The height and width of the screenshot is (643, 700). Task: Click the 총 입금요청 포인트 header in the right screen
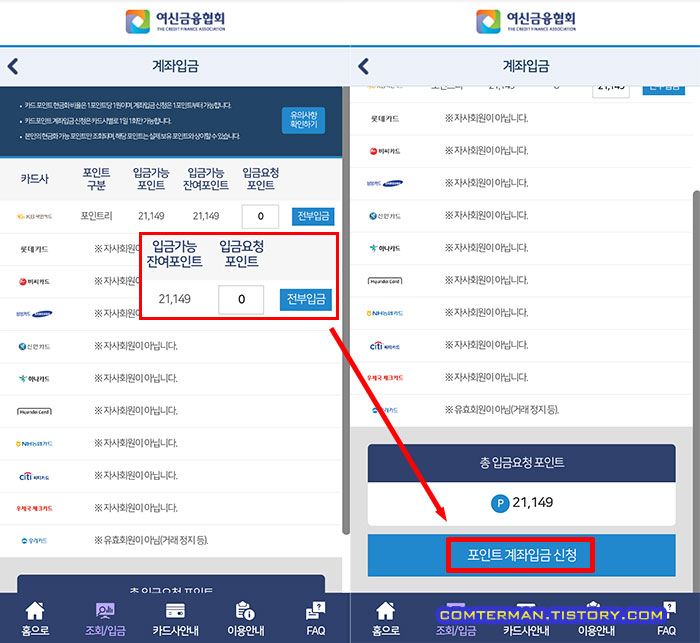(521, 463)
